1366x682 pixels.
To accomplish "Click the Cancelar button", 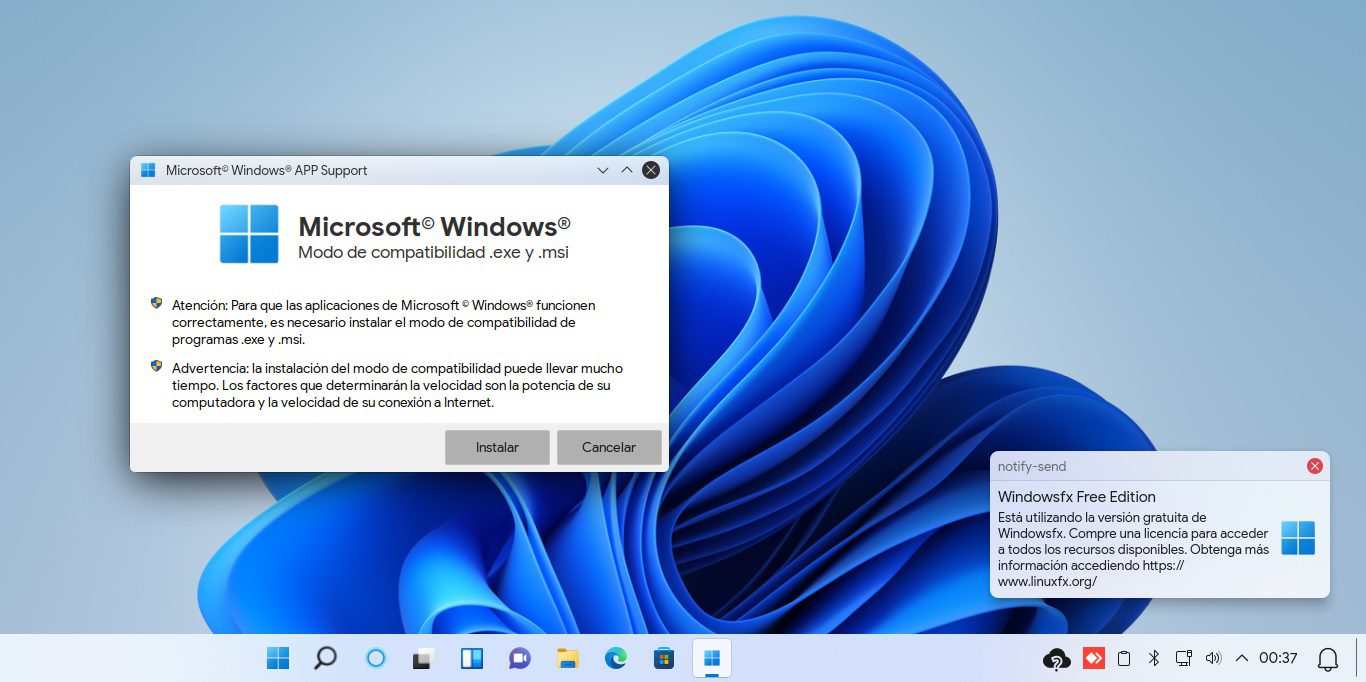I will (x=609, y=447).
